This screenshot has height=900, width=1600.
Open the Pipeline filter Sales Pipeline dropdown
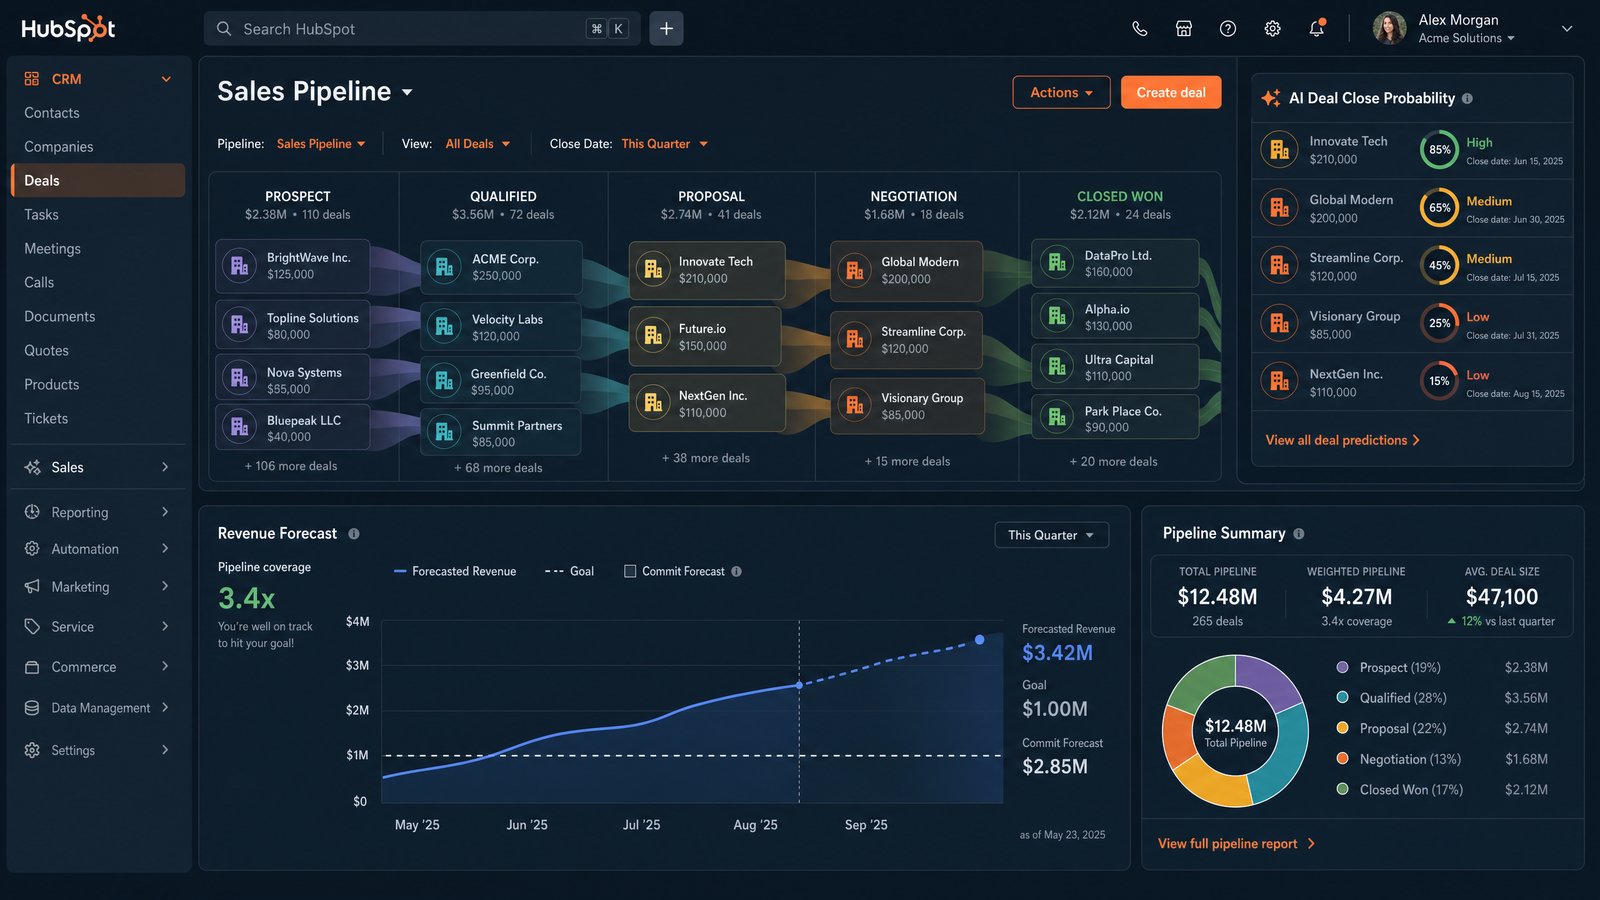coord(321,144)
